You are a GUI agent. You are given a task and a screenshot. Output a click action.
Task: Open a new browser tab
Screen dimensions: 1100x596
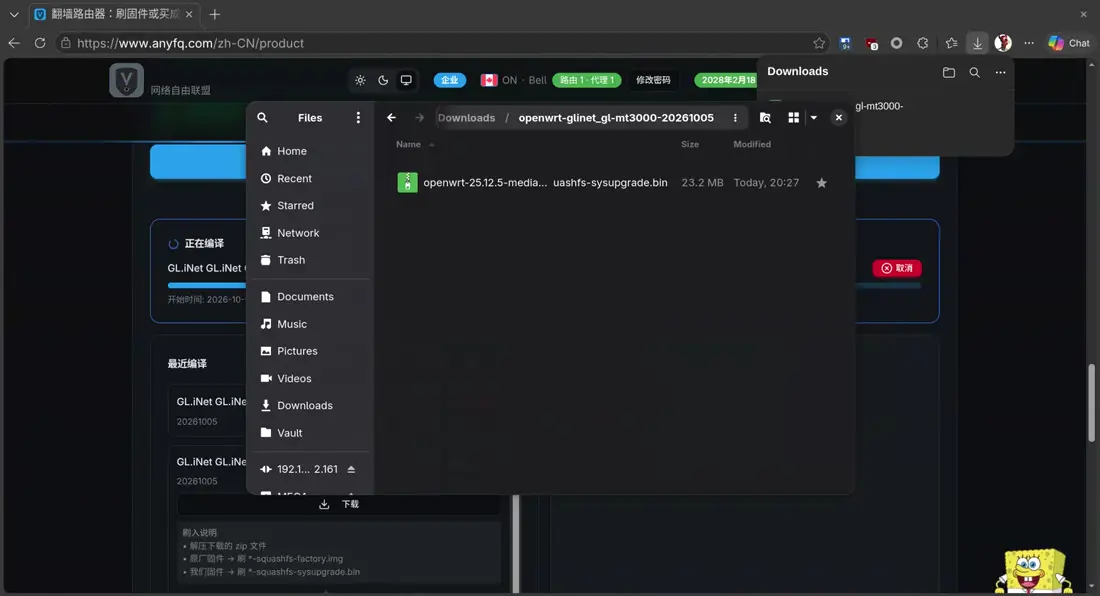pyautogui.click(x=215, y=14)
